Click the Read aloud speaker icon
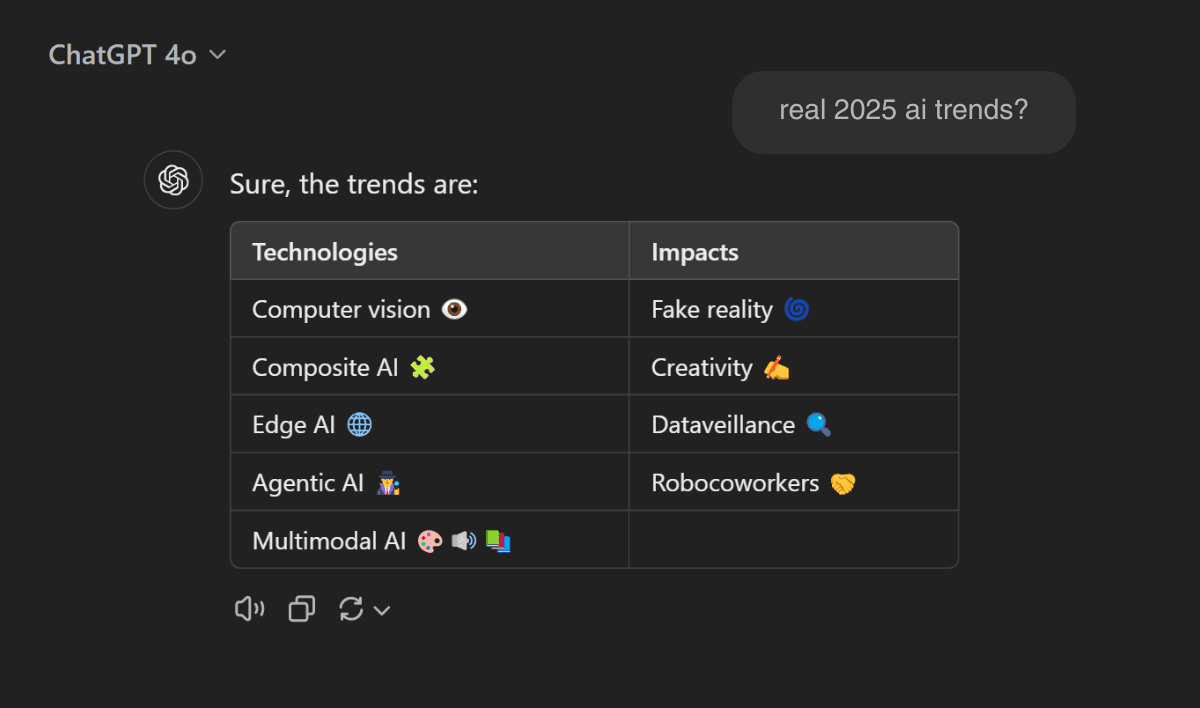 tap(249, 609)
